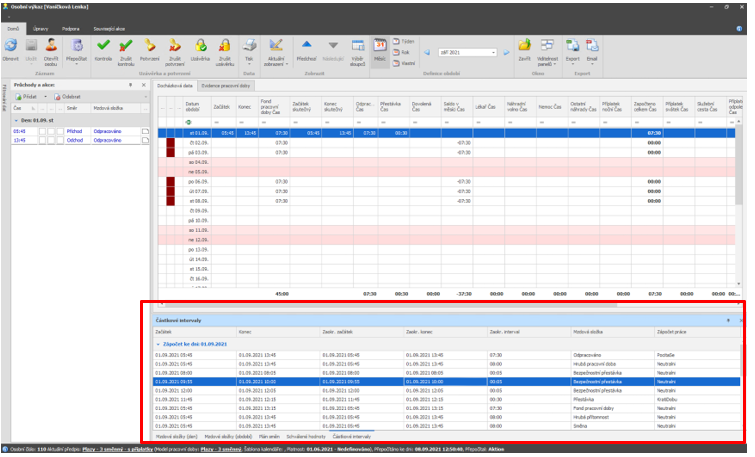Select the Měsíc calendar period
This screenshot has width=755, height=457.
click(x=380, y=50)
